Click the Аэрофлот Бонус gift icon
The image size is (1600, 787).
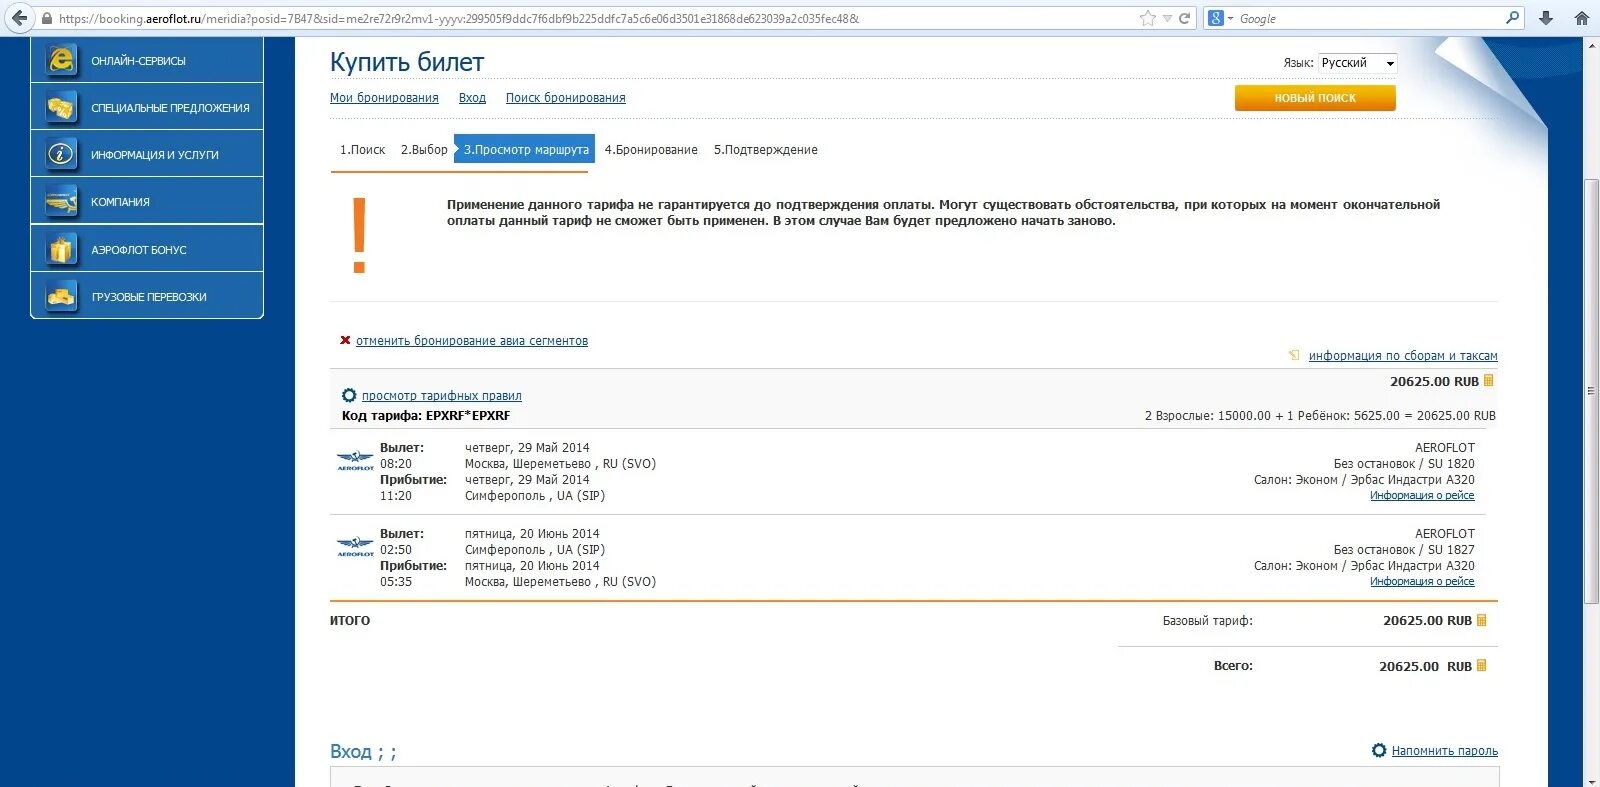(61, 249)
